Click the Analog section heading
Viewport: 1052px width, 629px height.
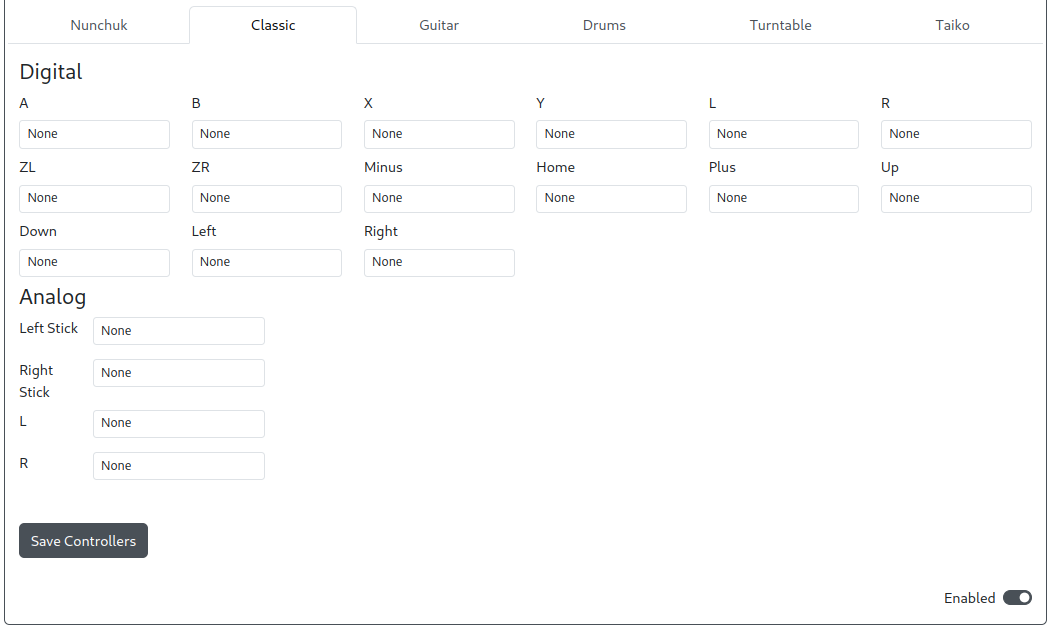coord(52,296)
